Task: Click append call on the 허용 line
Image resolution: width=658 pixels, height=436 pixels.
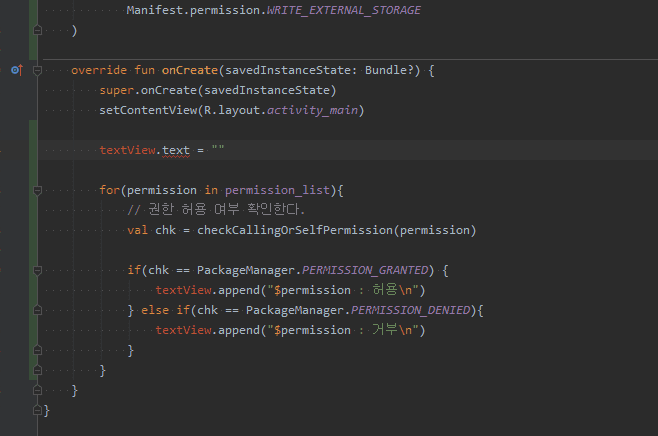Action: pos(238,290)
